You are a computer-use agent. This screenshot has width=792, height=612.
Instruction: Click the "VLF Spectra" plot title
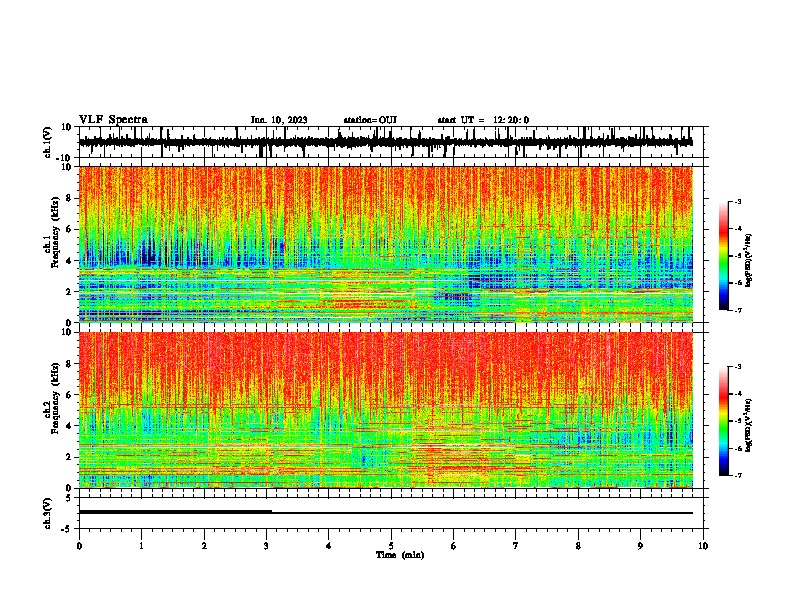pos(113,120)
